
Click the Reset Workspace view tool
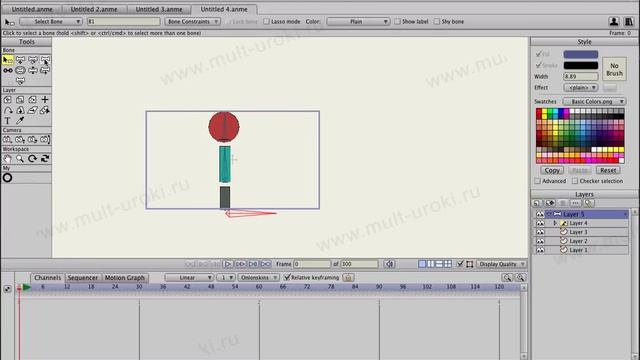click(45, 159)
